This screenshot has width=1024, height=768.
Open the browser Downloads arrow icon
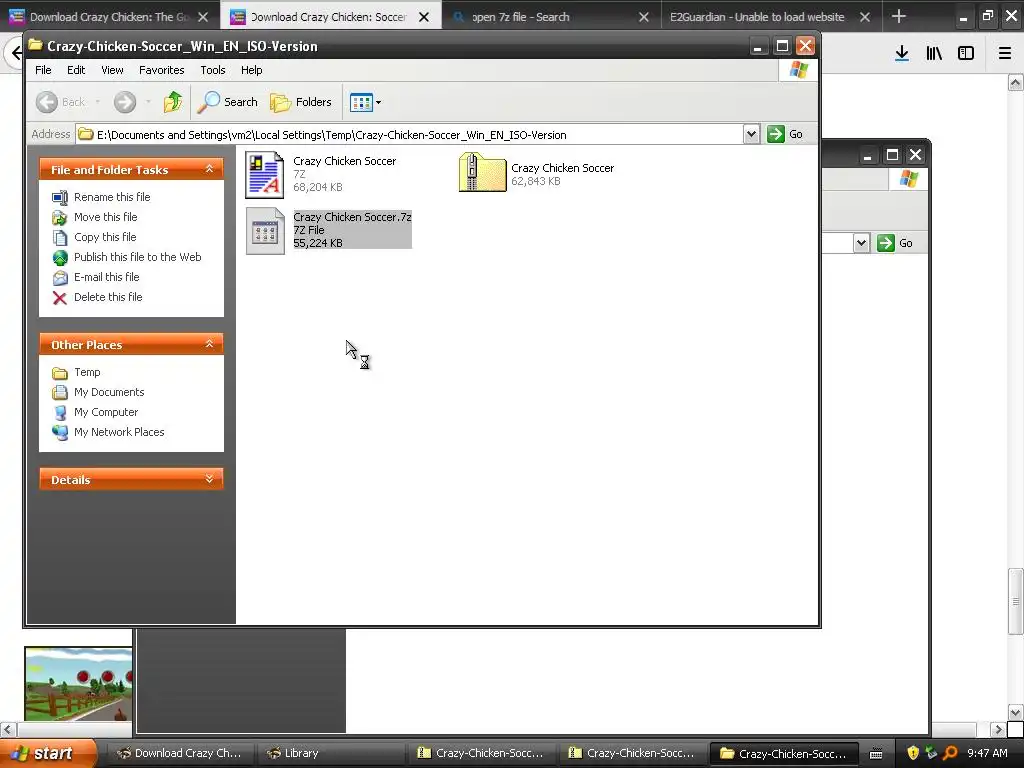(902, 54)
